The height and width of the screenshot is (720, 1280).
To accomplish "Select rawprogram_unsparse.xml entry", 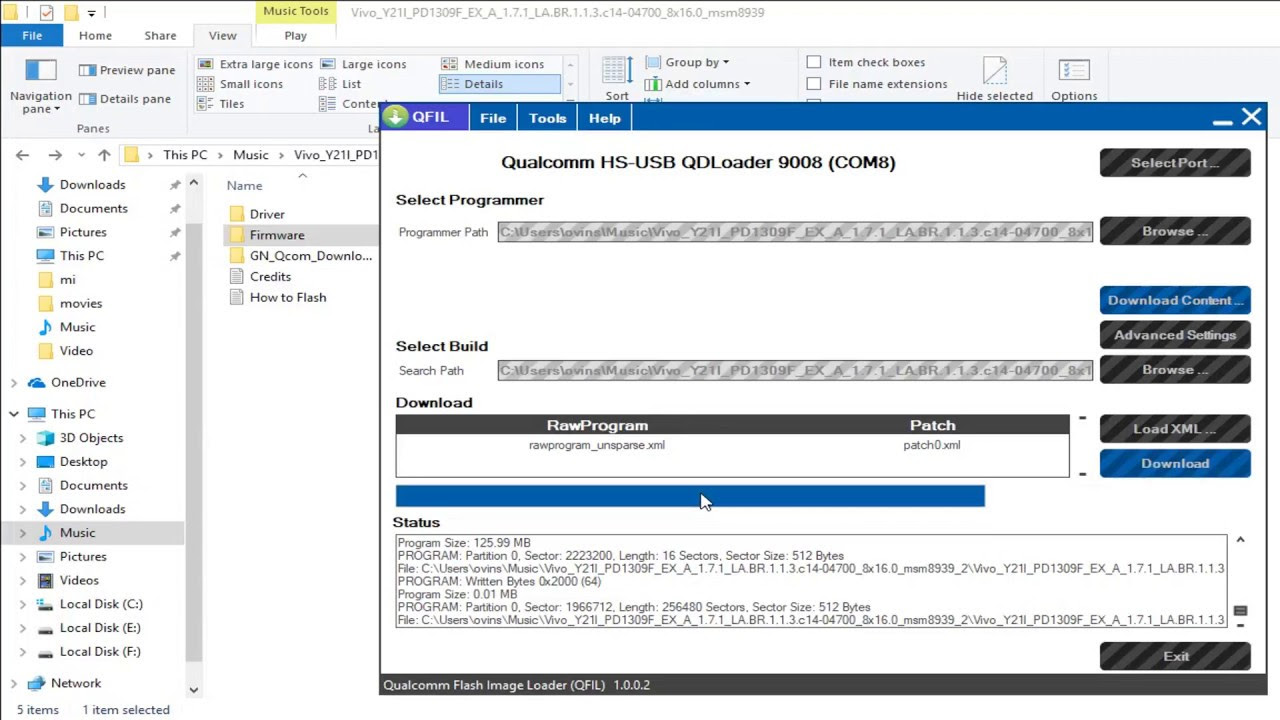I will tap(597, 445).
